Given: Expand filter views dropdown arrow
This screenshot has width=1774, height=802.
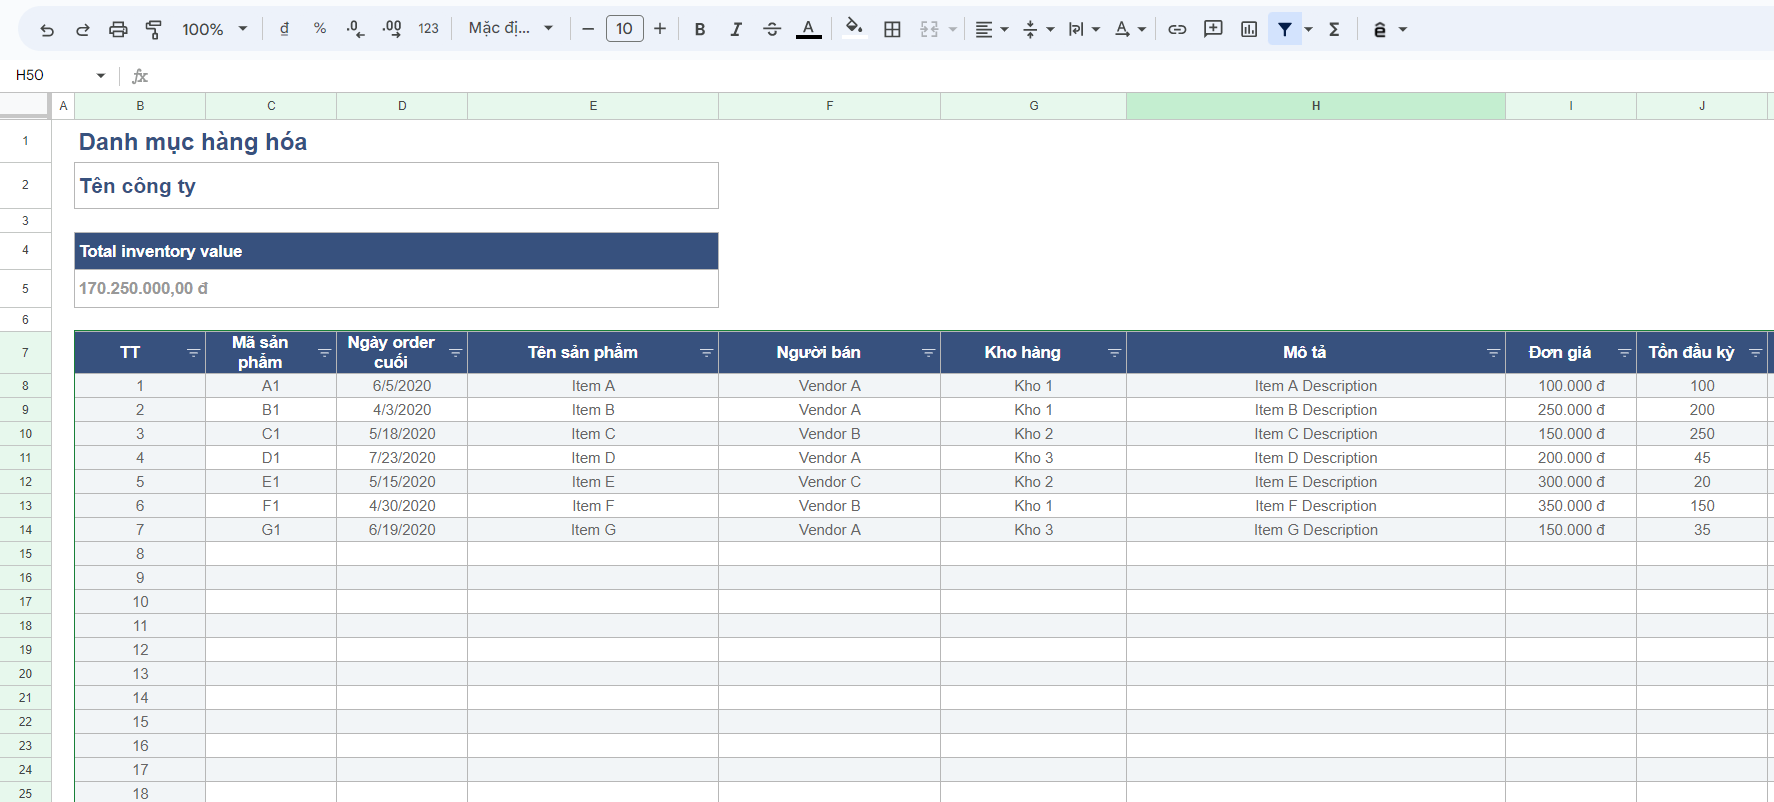Looking at the screenshot, I should (1308, 29).
